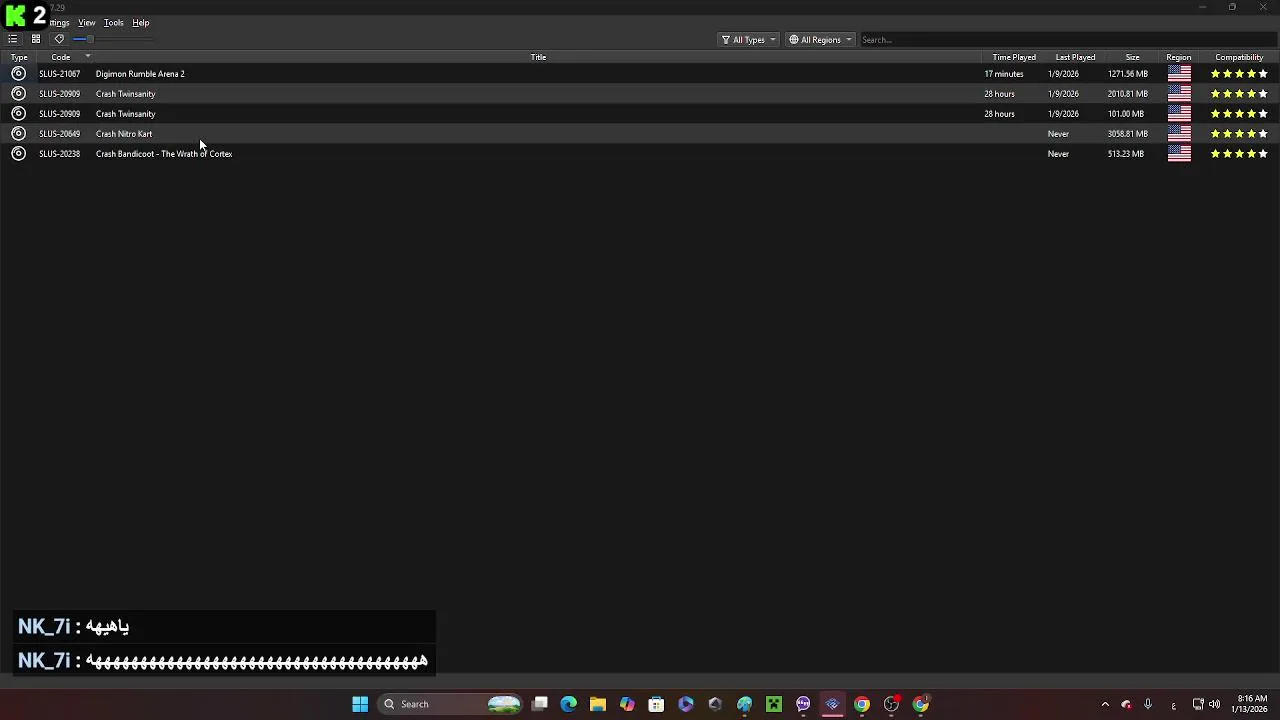The height and width of the screenshot is (720, 1280).
Task: Click disc icon of the 101.00 MB Crash Twinsanity
Action: click(x=18, y=114)
